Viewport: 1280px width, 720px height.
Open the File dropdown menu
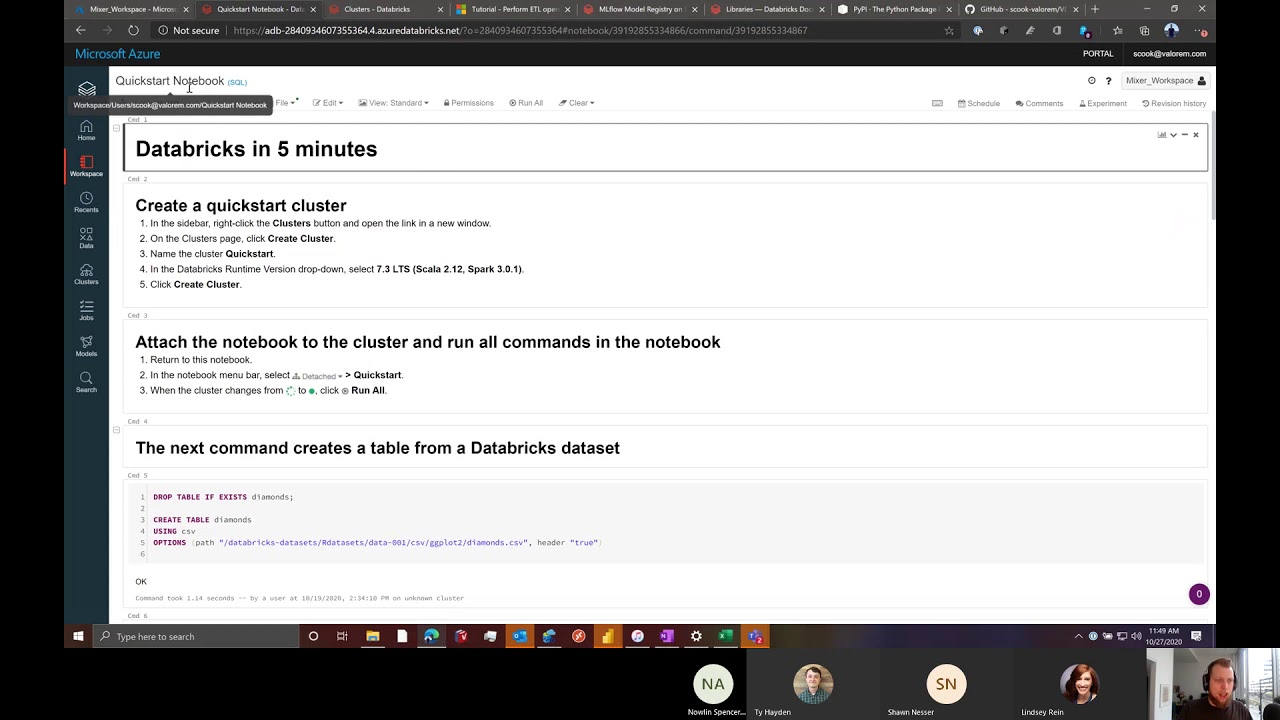click(284, 103)
